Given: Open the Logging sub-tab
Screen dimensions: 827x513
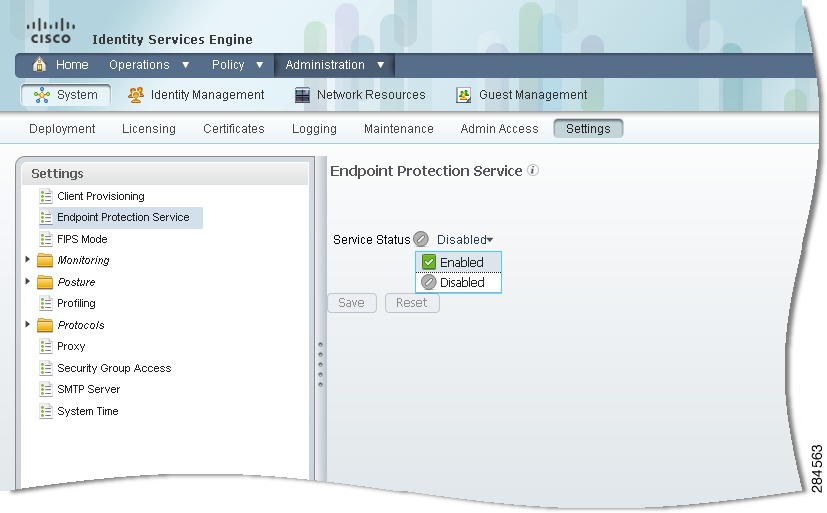Looking at the screenshot, I should tap(314, 129).
